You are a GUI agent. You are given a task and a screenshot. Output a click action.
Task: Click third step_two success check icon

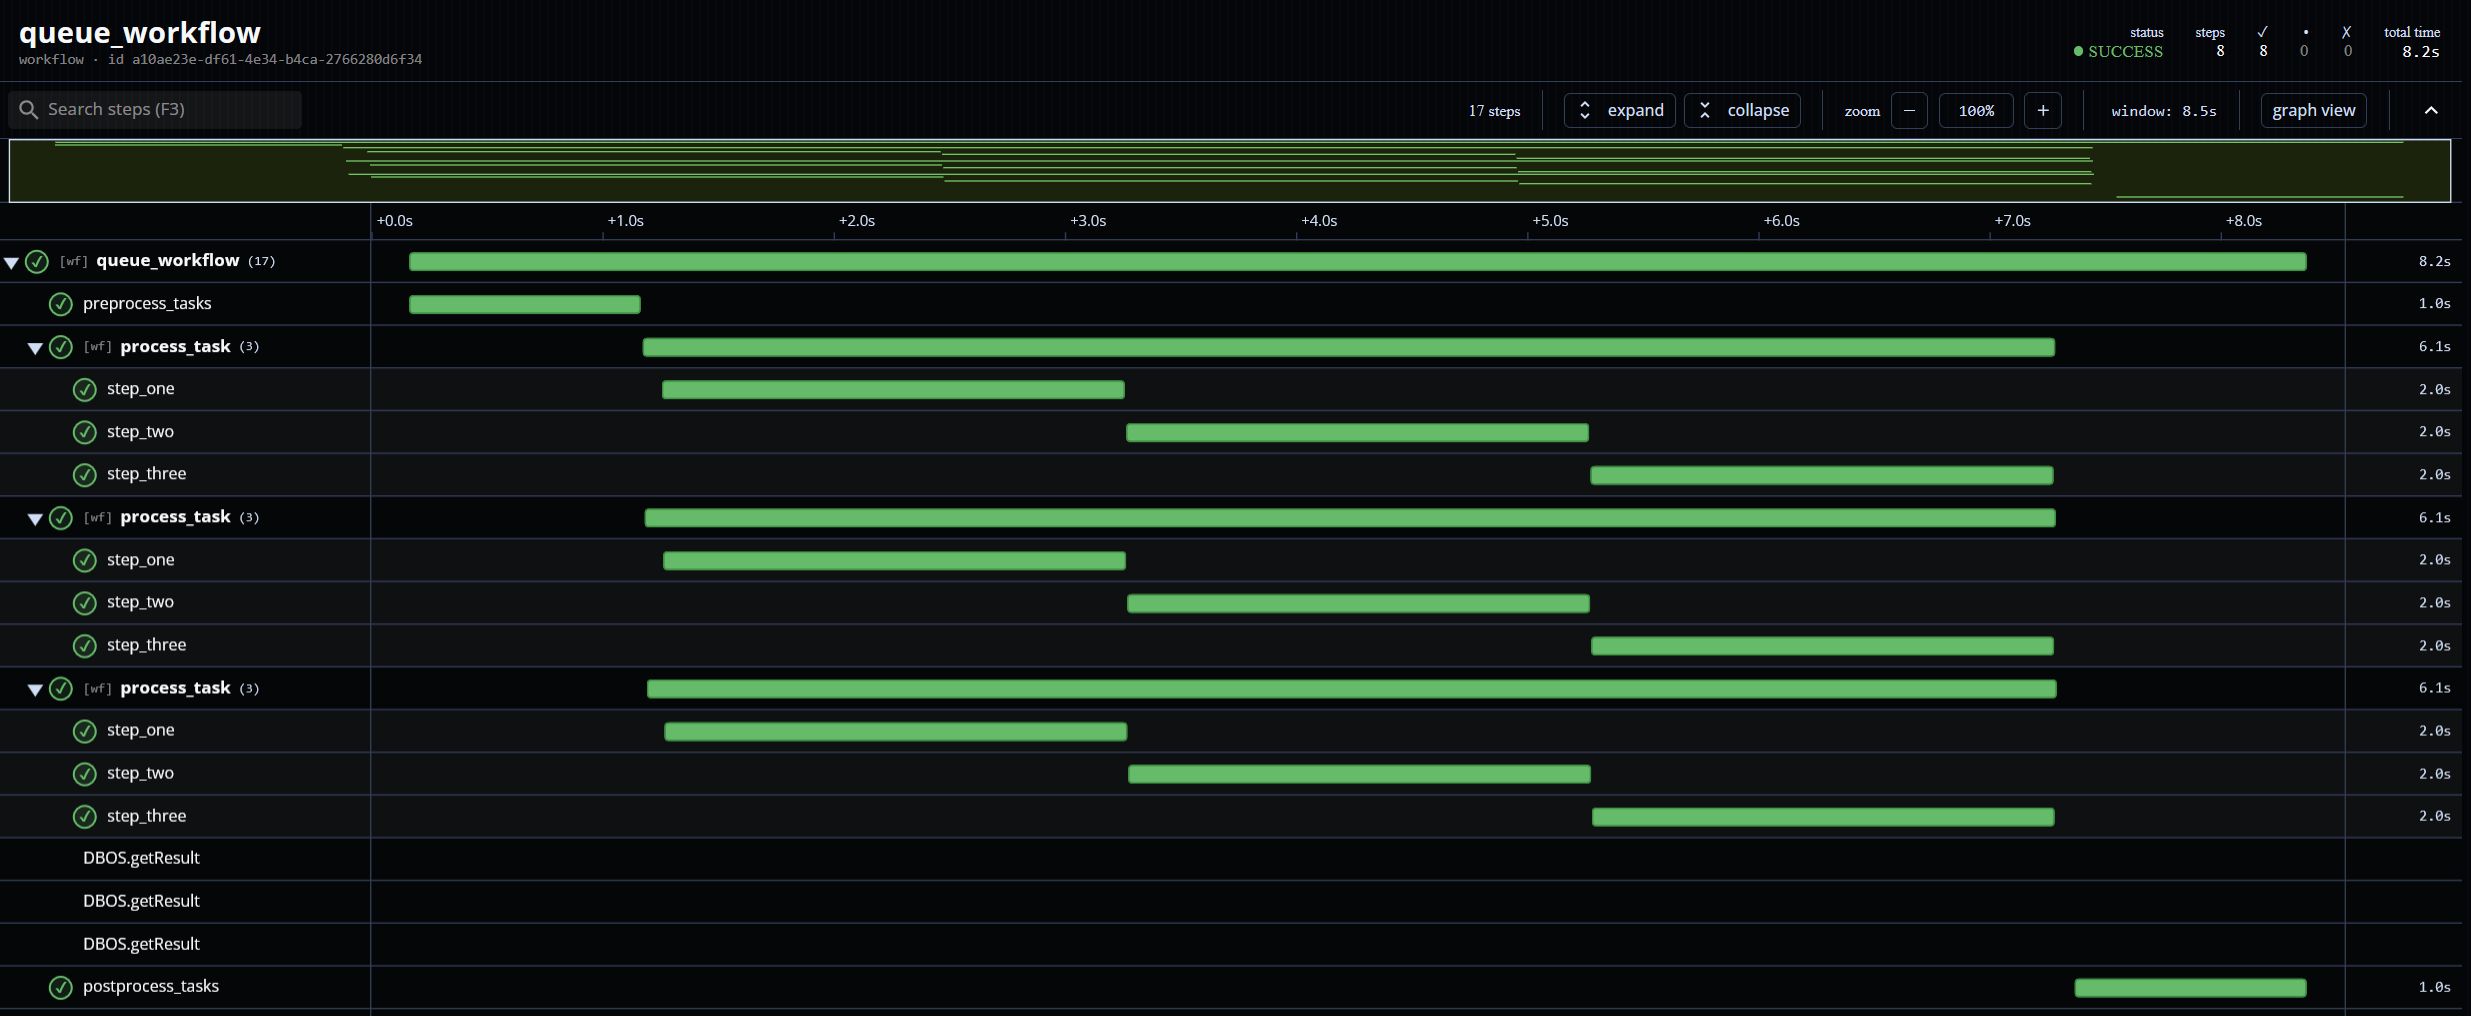point(85,774)
